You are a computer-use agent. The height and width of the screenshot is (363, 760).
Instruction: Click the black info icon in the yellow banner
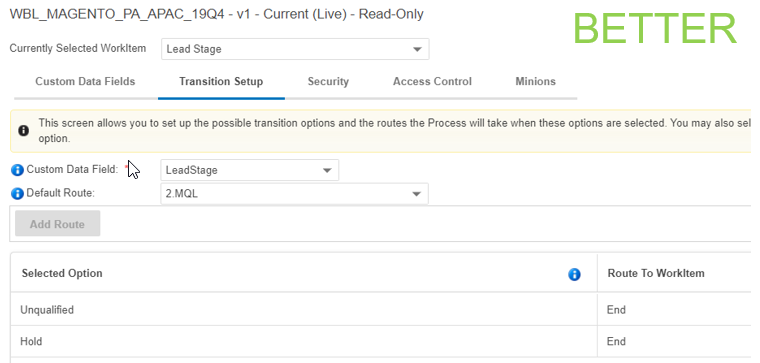tap(23, 130)
